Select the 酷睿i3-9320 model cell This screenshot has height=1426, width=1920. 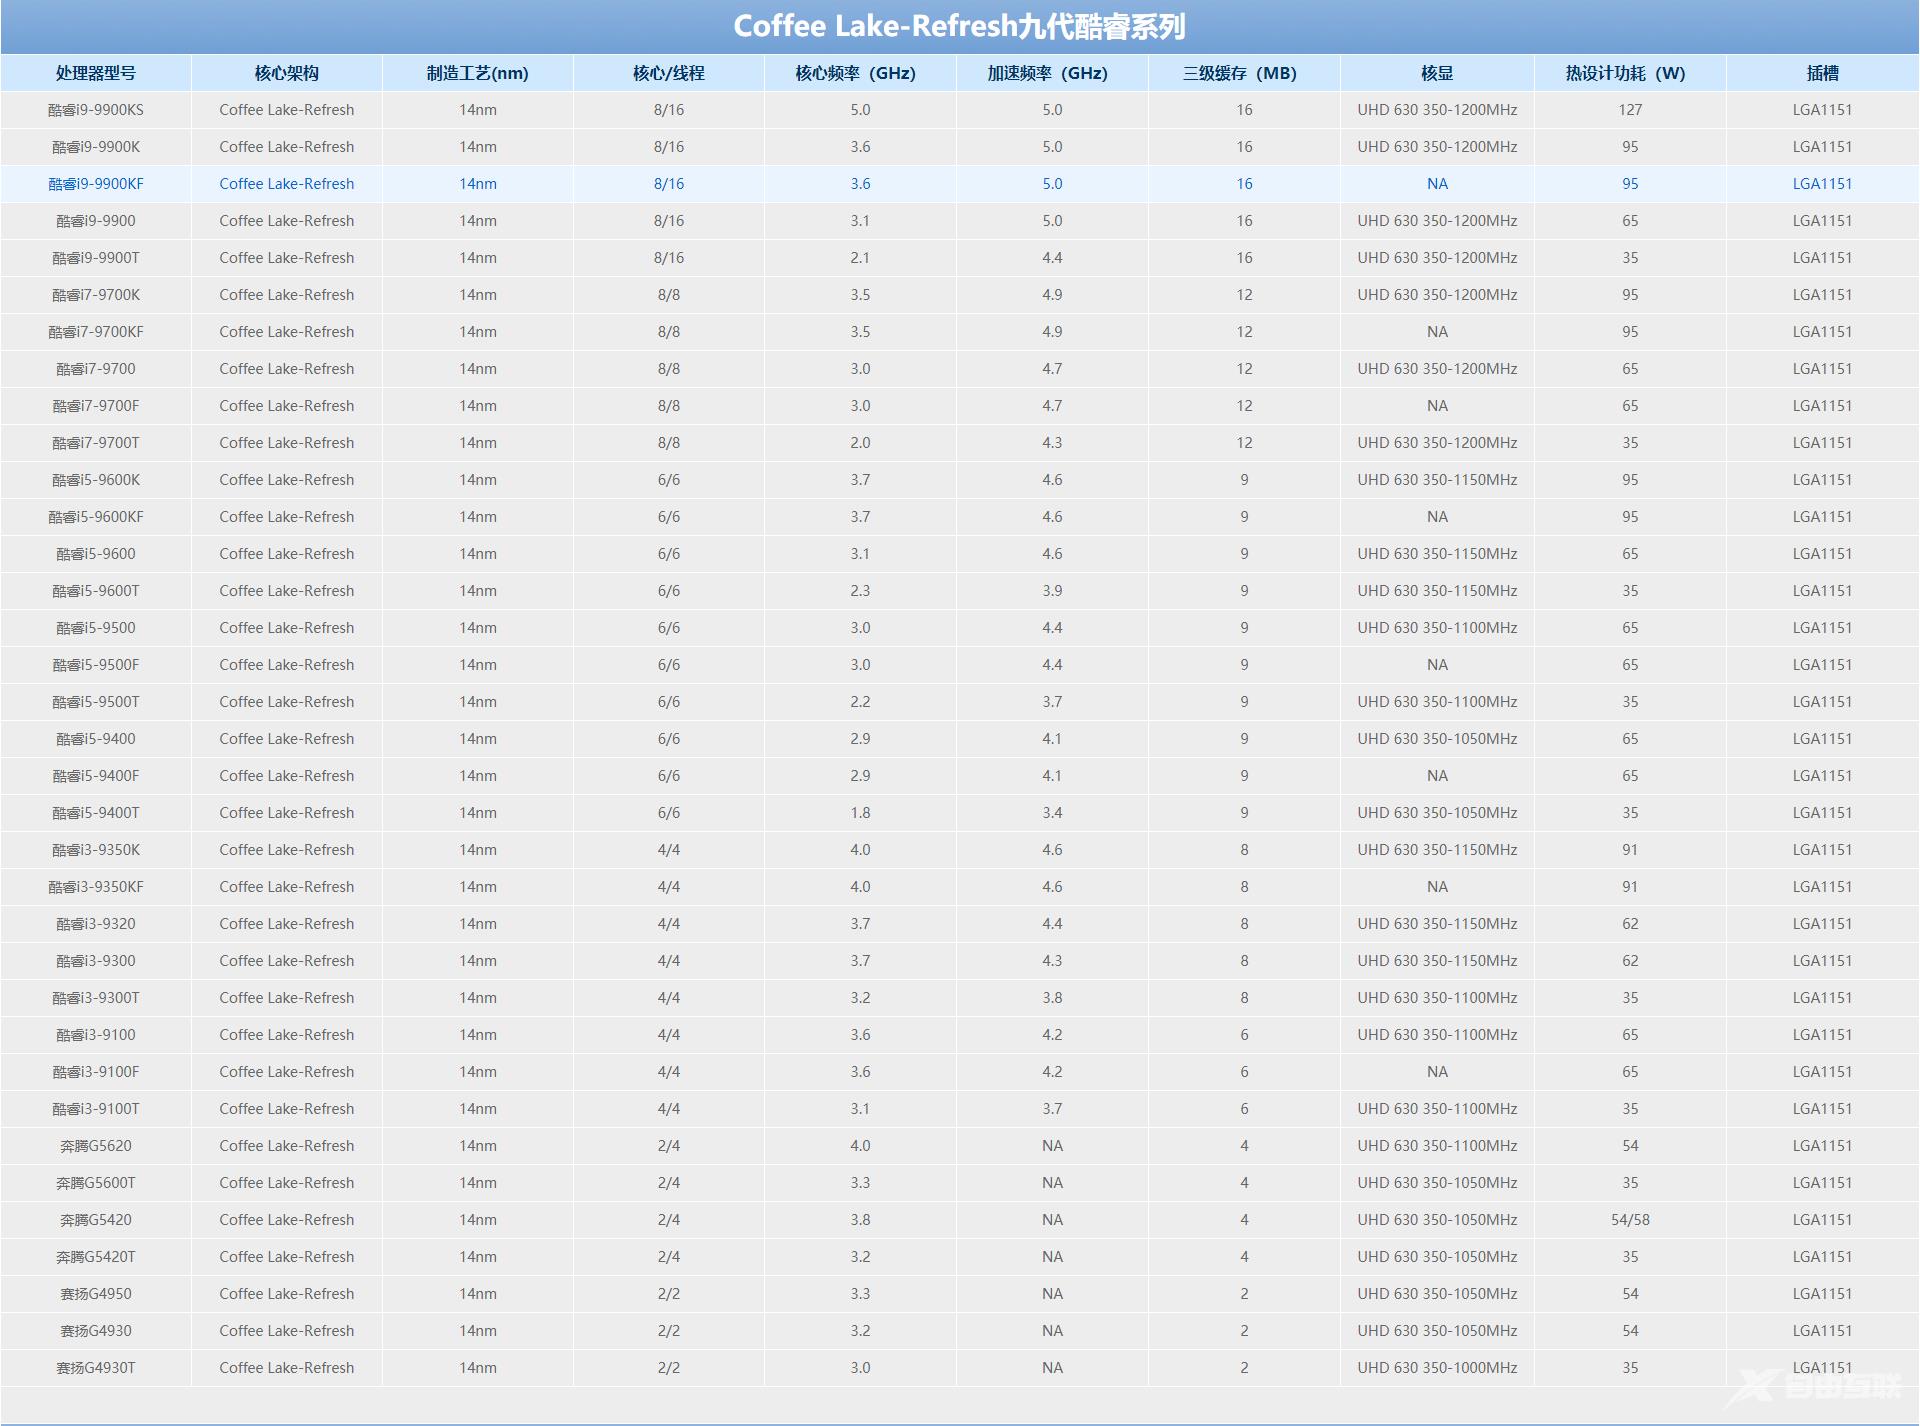click(x=96, y=924)
